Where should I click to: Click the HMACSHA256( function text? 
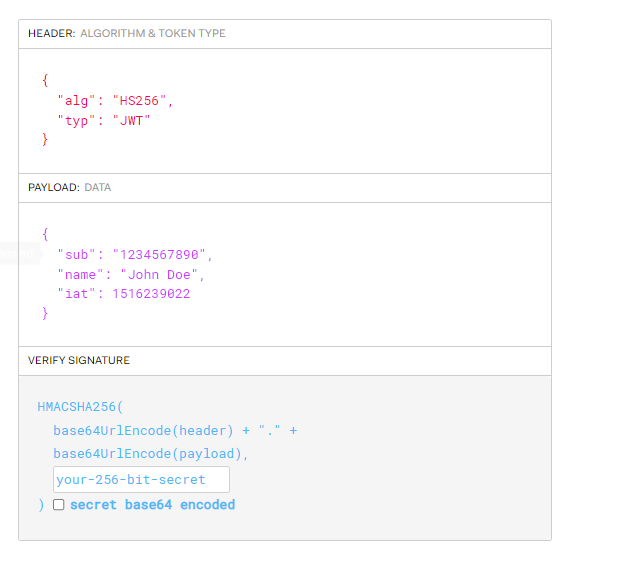click(80, 407)
